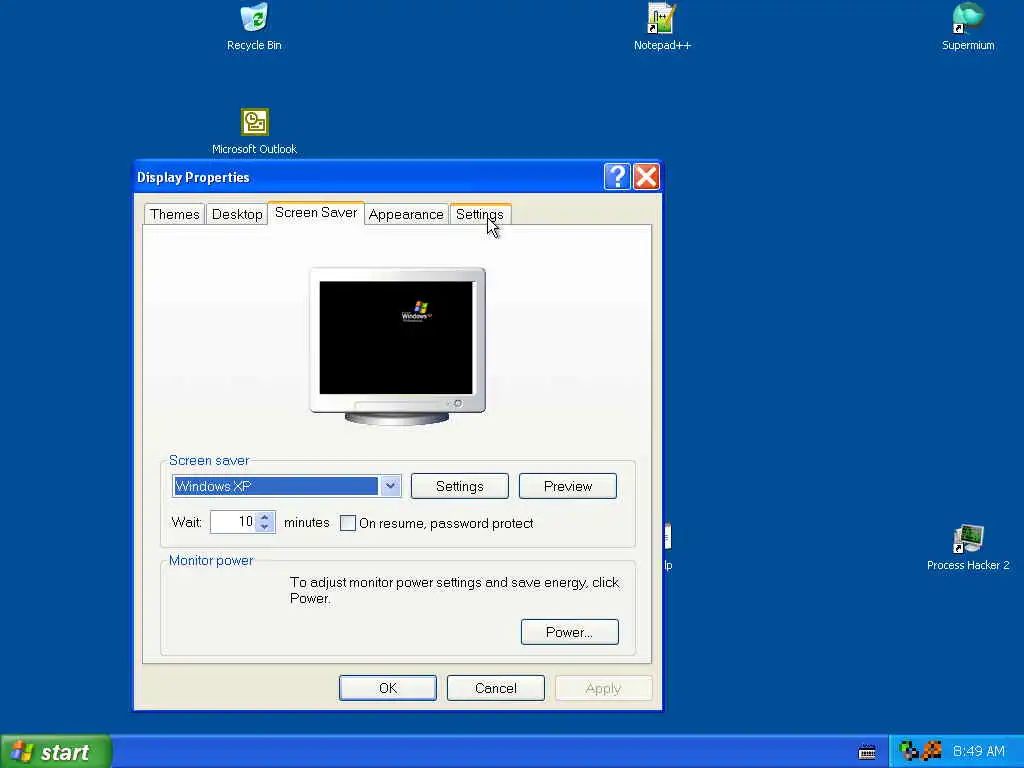Screen dimensions: 1024x768
Task: Open the Settings tab in Display Properties
Action: pos(480,214)
